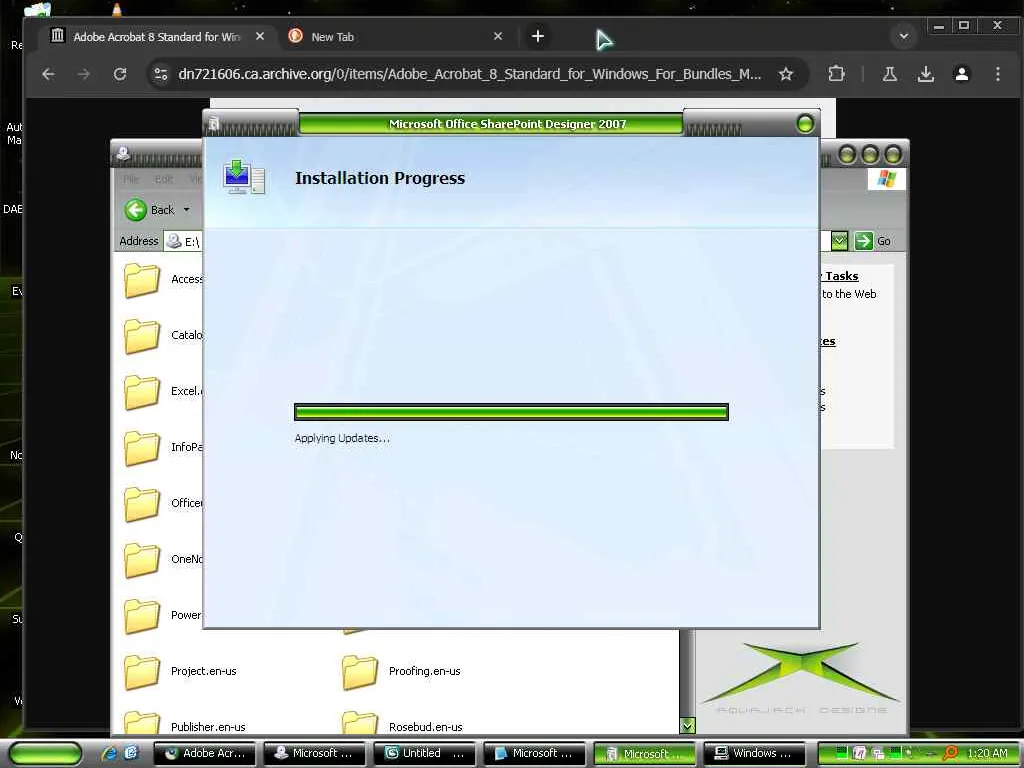Image resolution: width=1024 pixels, height=768 pixels.
Task: Open the Explorer address bar dropdown arrow
Action: 839,241
